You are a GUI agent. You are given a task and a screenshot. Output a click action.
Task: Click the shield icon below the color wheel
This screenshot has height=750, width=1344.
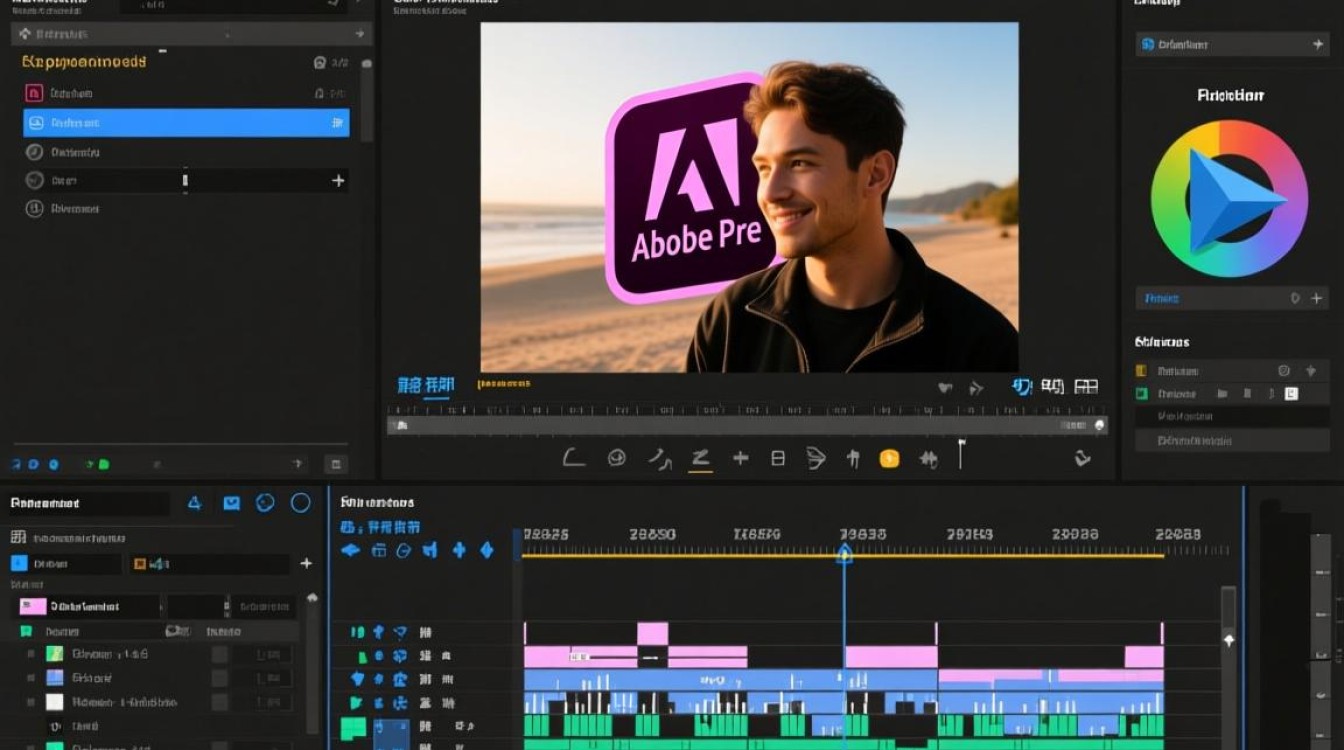pos(1295,298)
